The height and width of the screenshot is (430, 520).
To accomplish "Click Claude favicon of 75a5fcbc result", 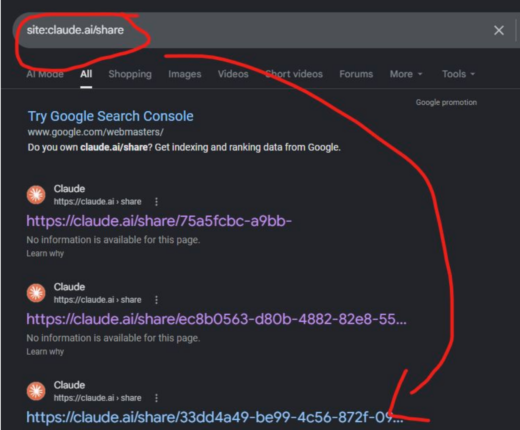I will coord(36,195).
